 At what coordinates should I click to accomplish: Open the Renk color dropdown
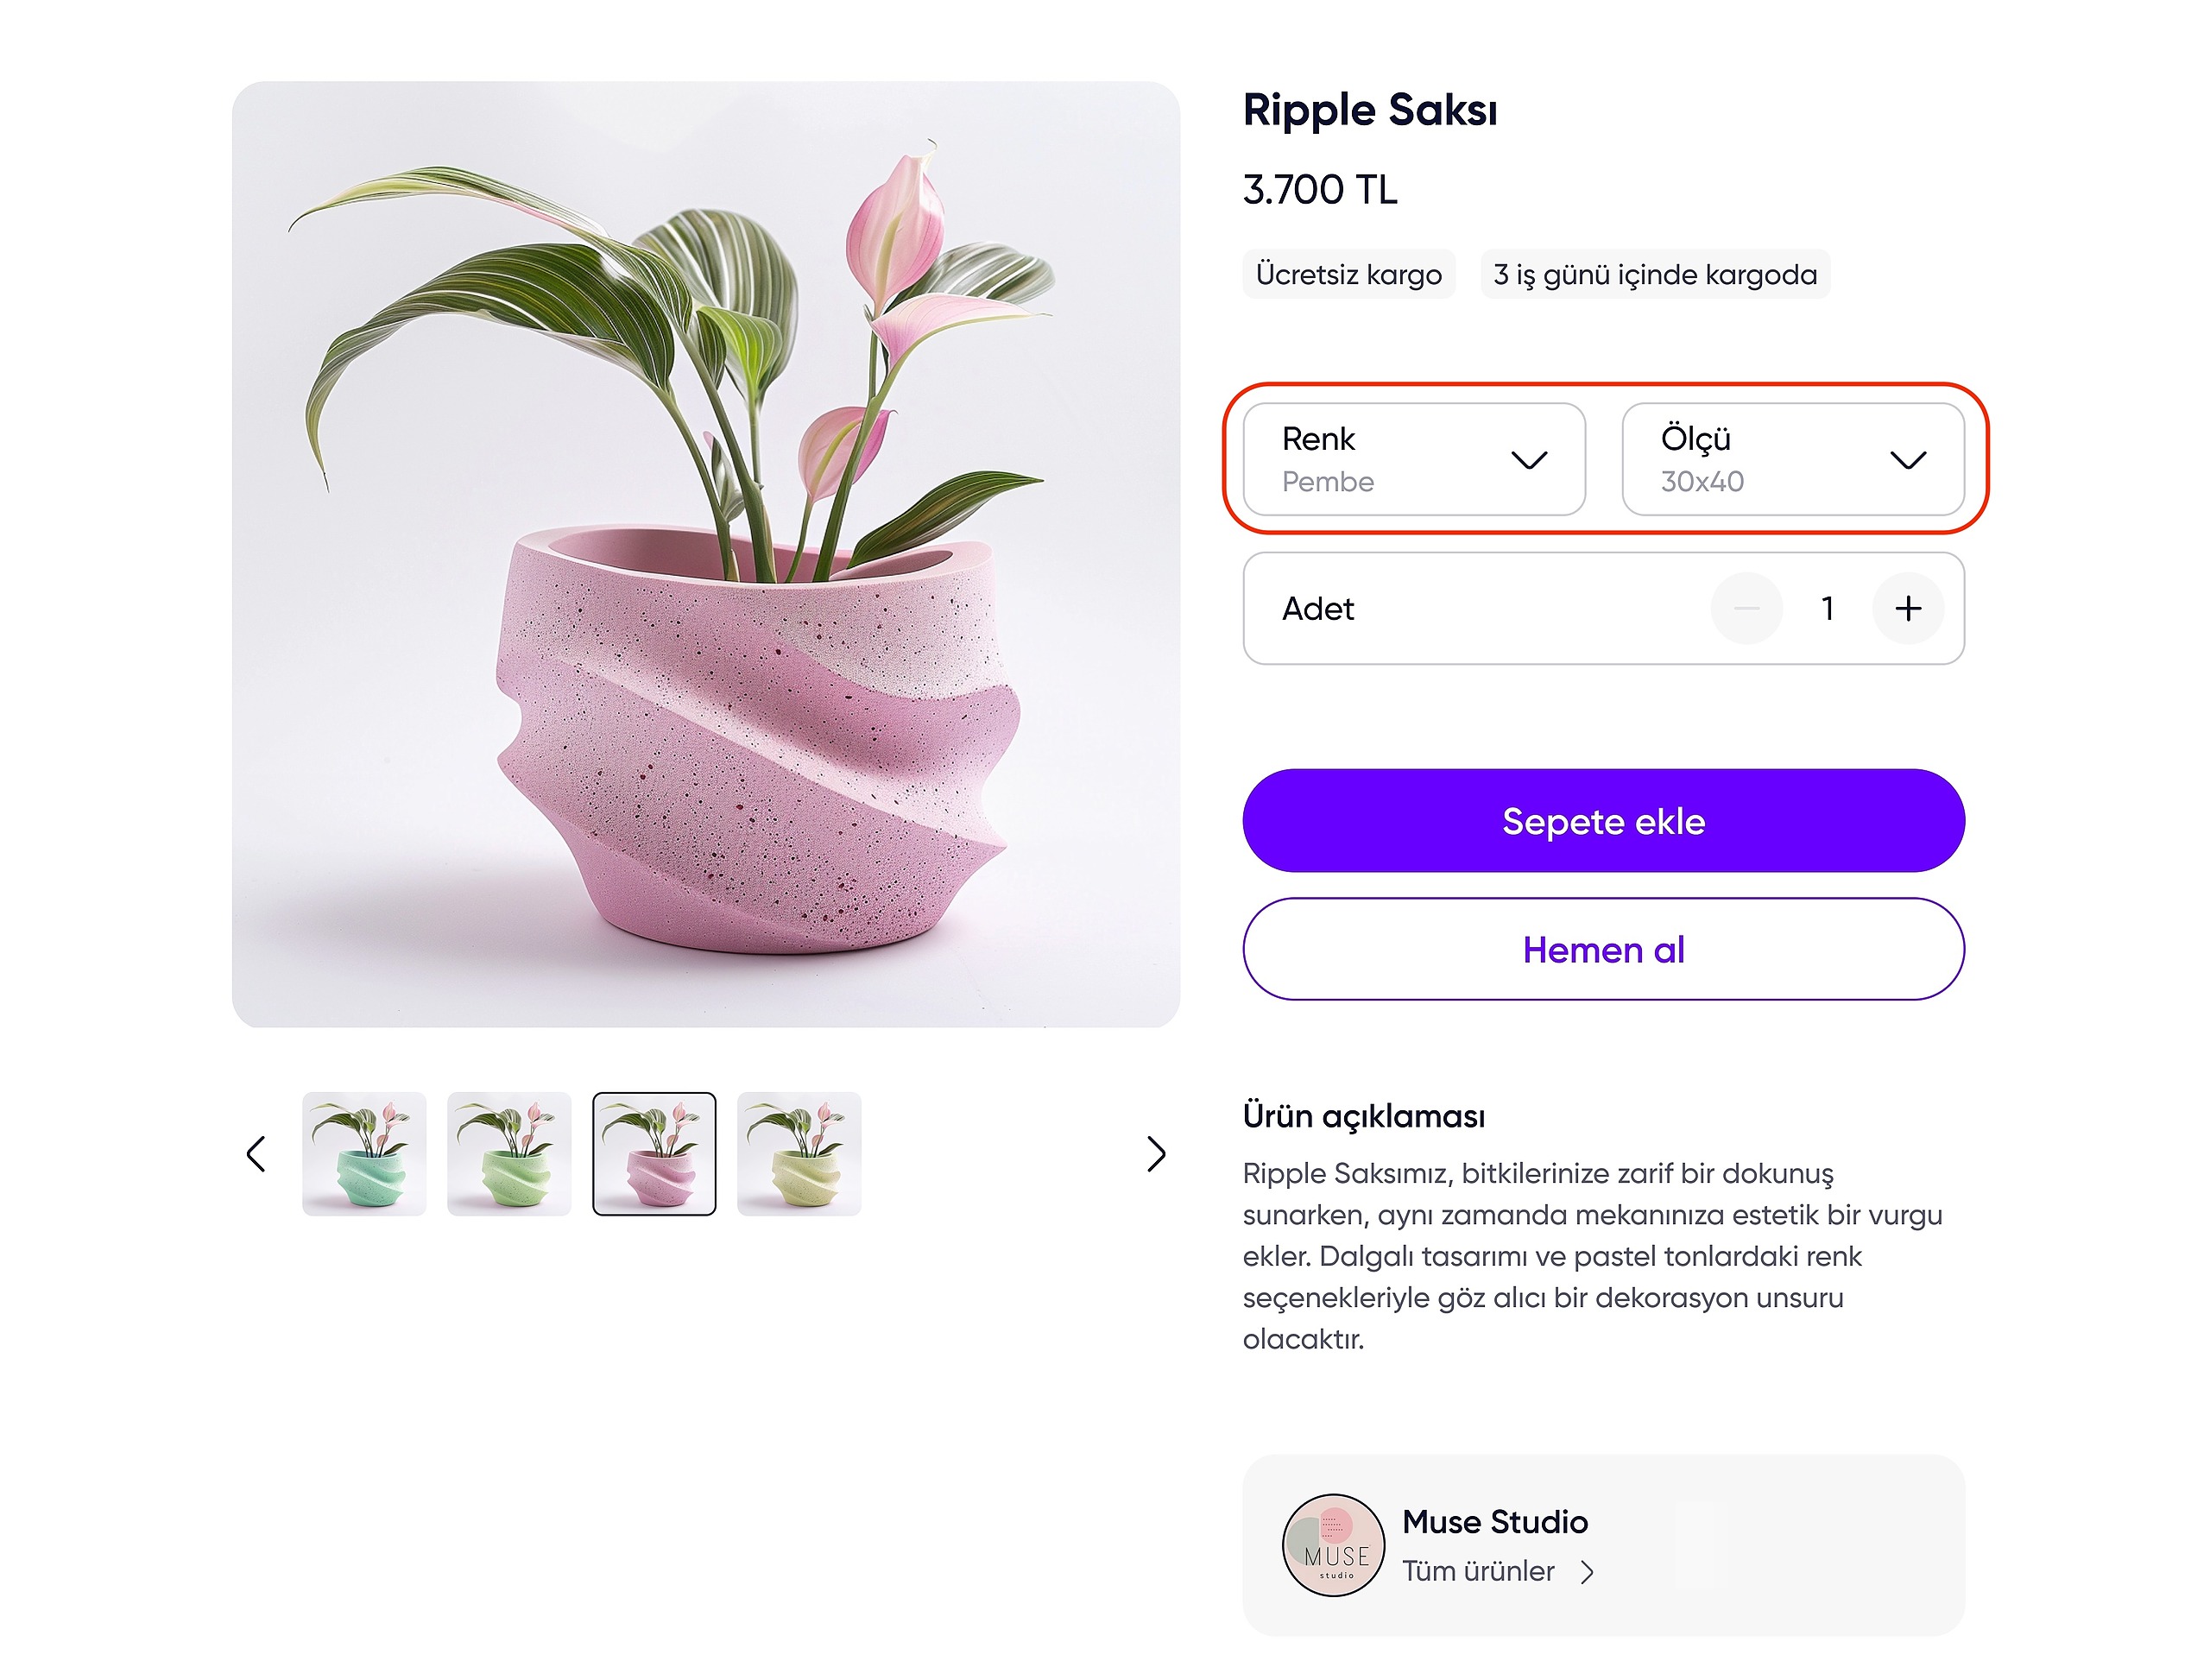coord(1413,460)
